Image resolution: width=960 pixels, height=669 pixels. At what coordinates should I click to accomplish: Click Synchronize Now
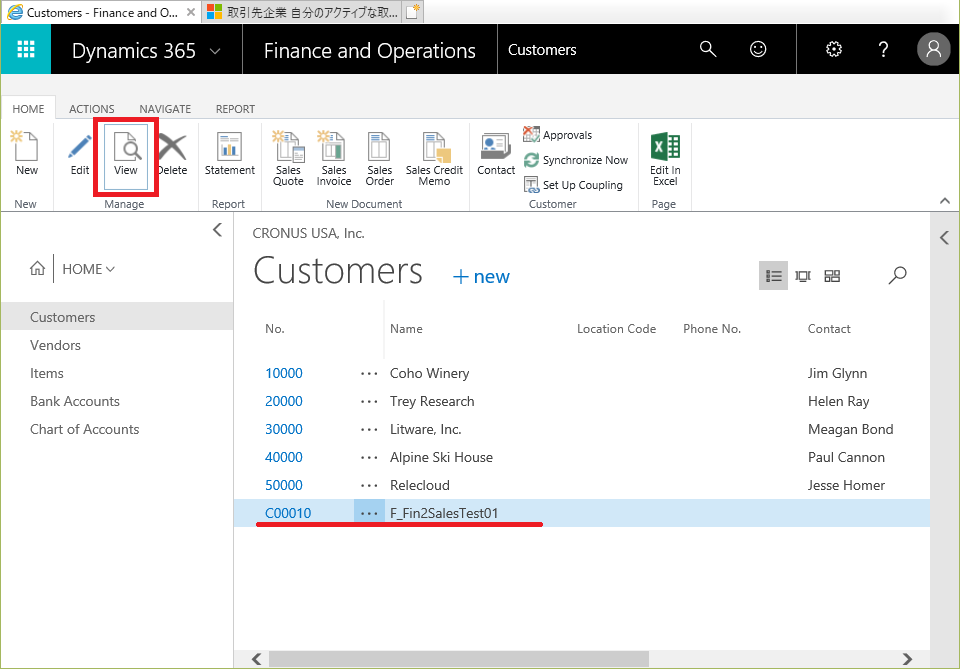pos(576,160)
